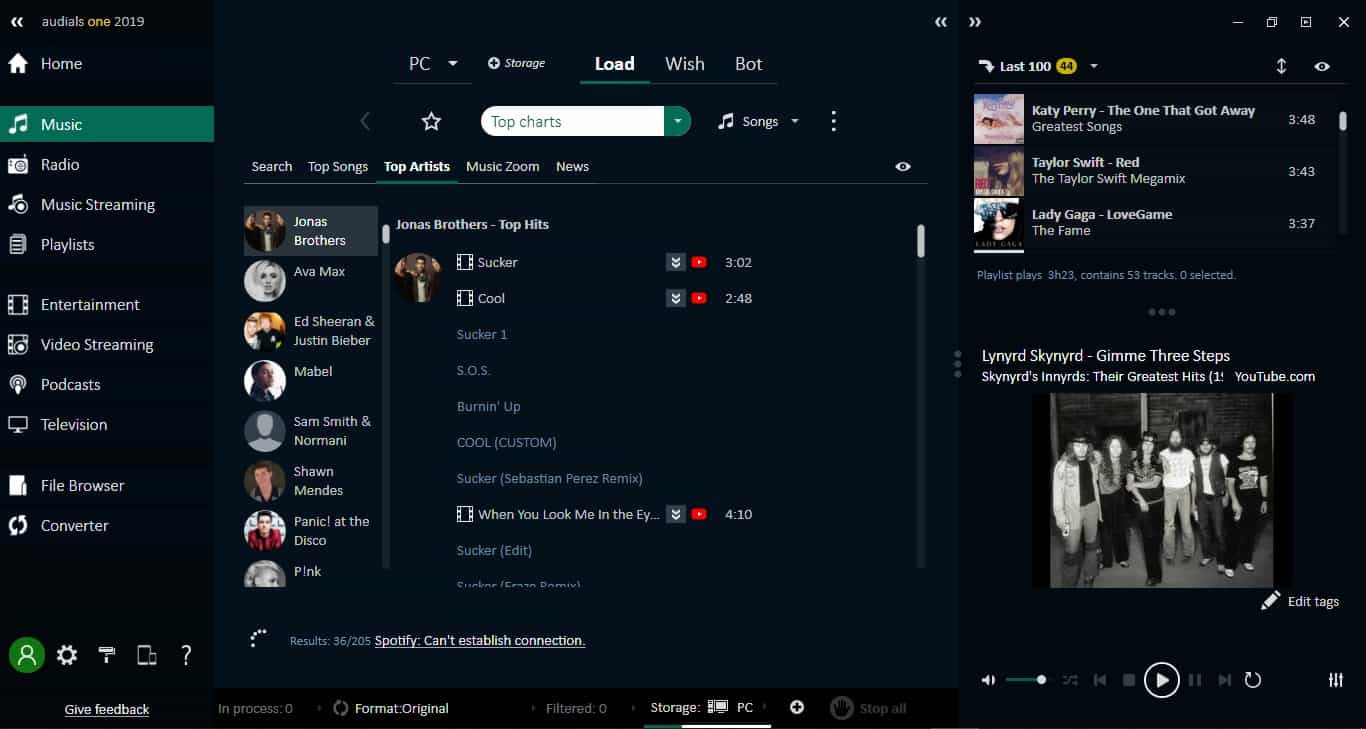Open the devices icon in sidebar
The height and width of the screenshot is (729, 1366).
pos(147,655)
